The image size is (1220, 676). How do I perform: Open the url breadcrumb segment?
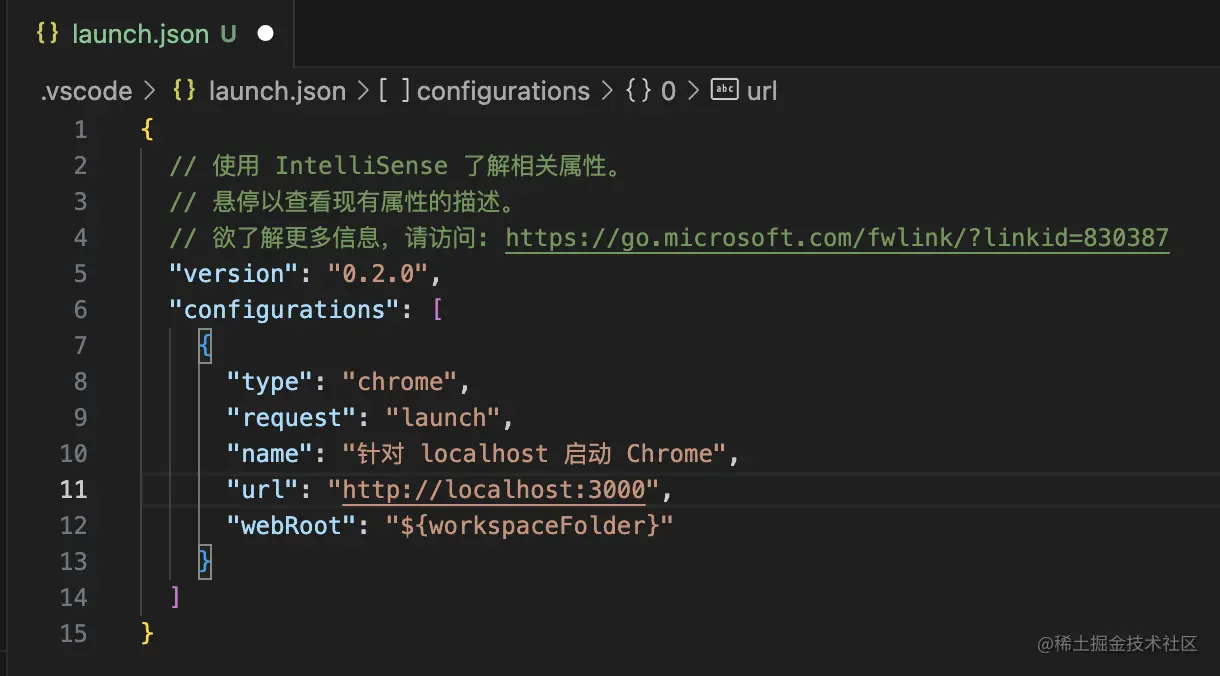(x=762, y=91)
